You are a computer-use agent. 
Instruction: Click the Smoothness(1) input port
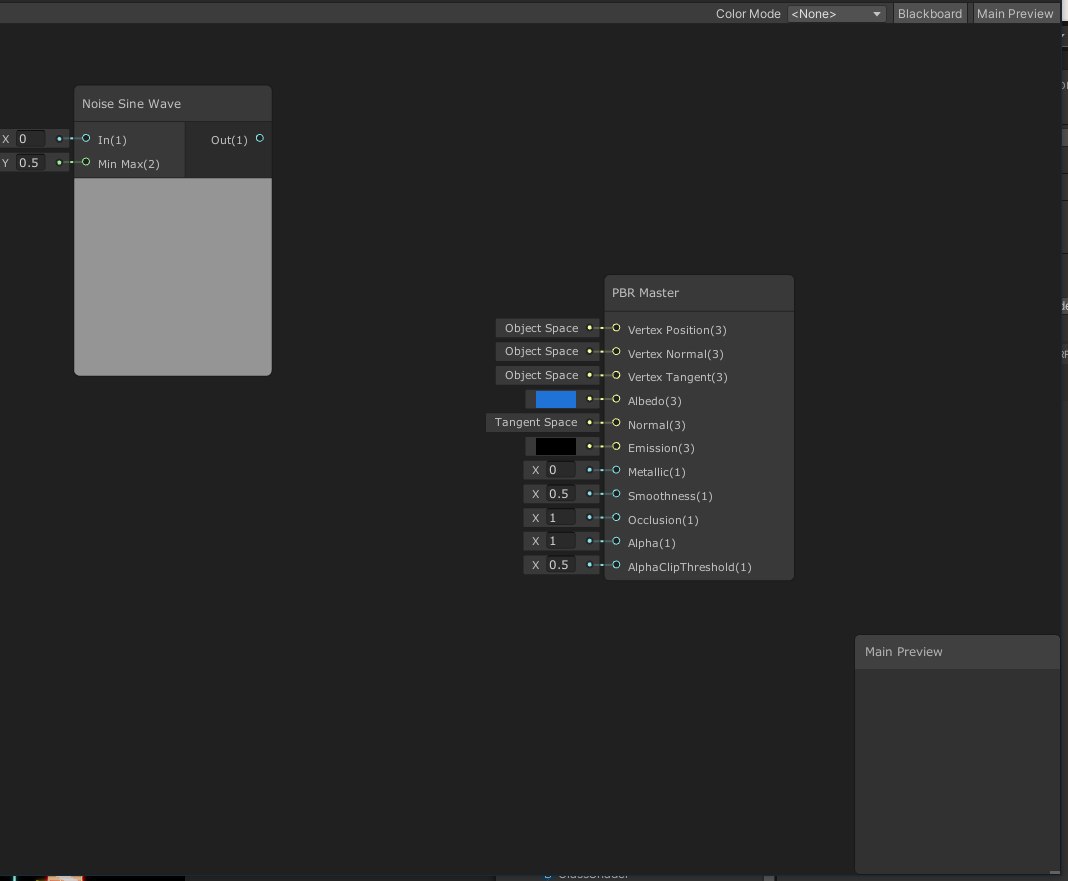point(616,494)
